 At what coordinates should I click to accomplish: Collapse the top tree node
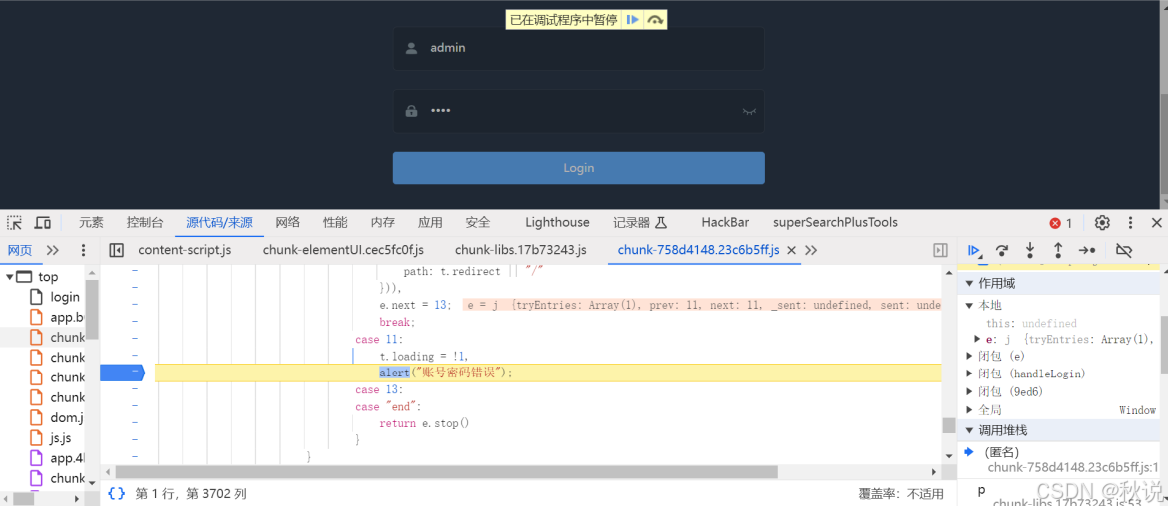coord(10,277)
